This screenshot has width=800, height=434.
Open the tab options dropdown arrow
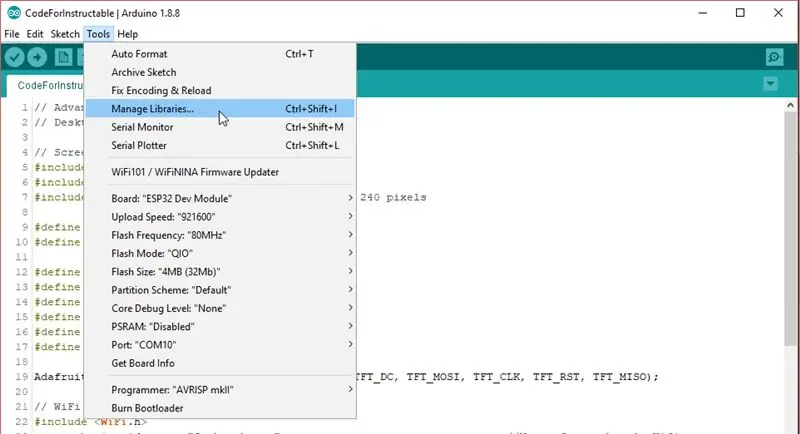pos(770,84)
